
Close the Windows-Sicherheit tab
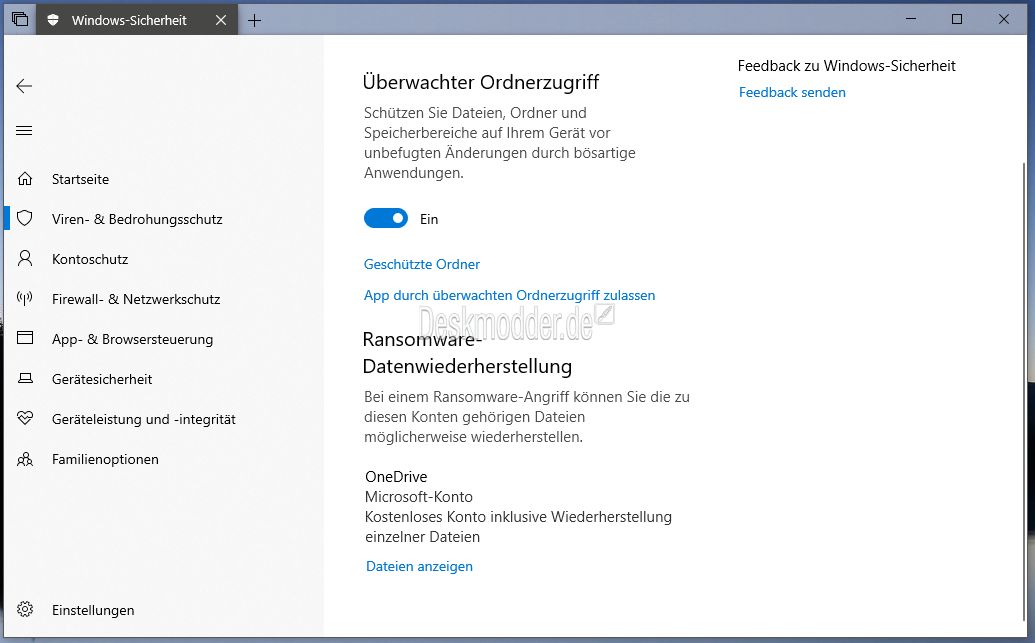[221, 20]
